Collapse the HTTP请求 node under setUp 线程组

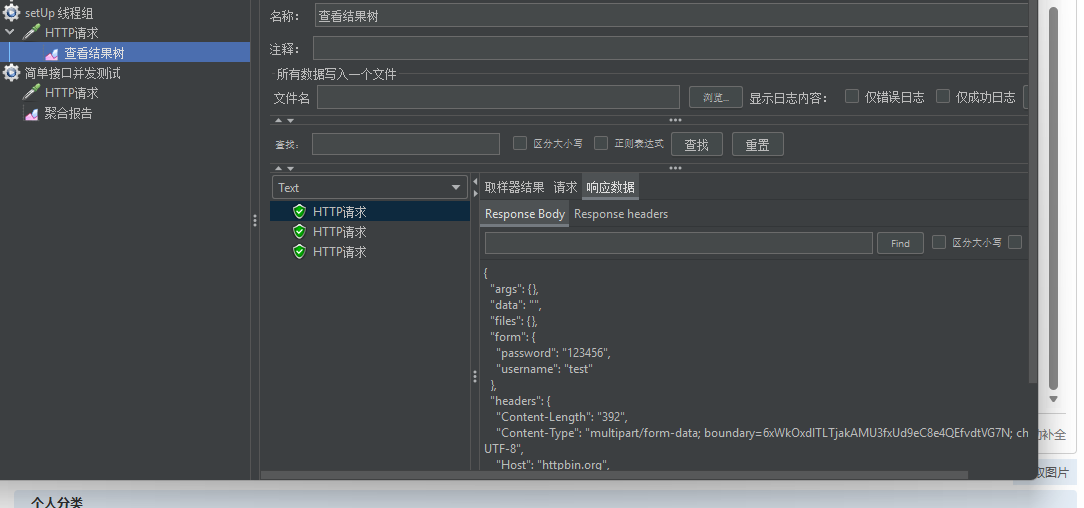(10, 32)
